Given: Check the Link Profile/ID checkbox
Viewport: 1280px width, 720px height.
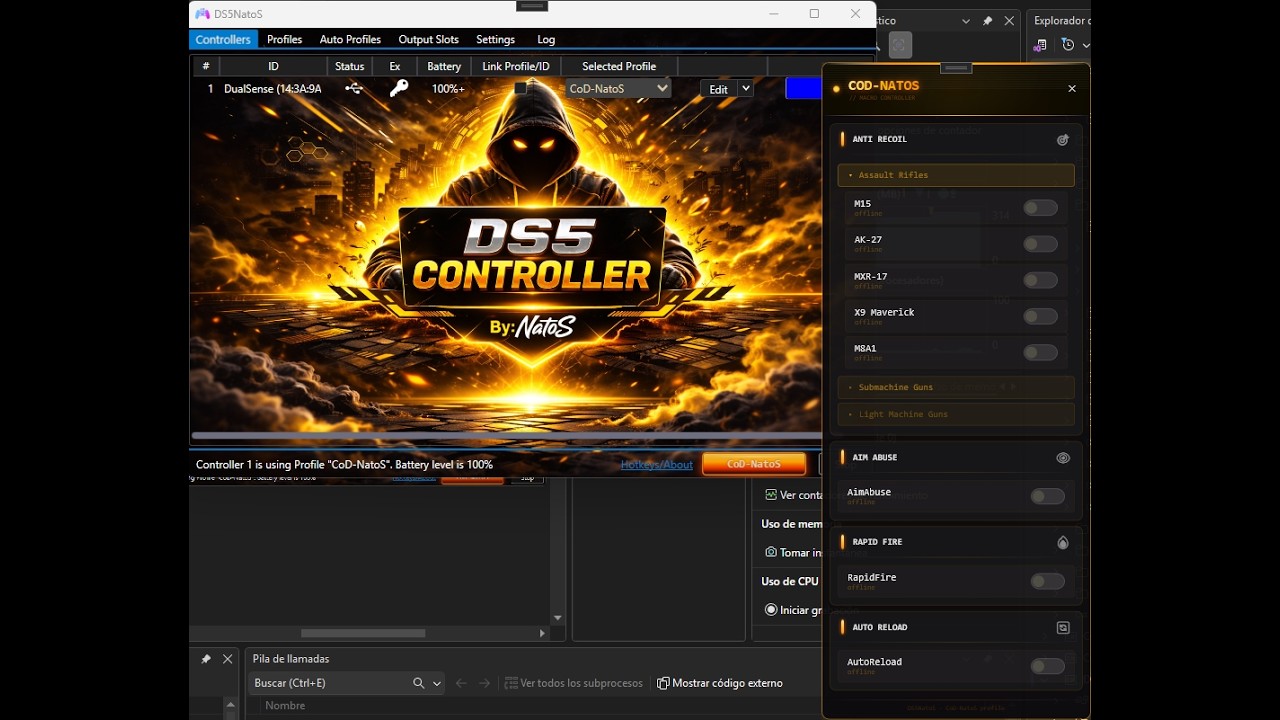Looking at the screenshot, I should [521, 88].
